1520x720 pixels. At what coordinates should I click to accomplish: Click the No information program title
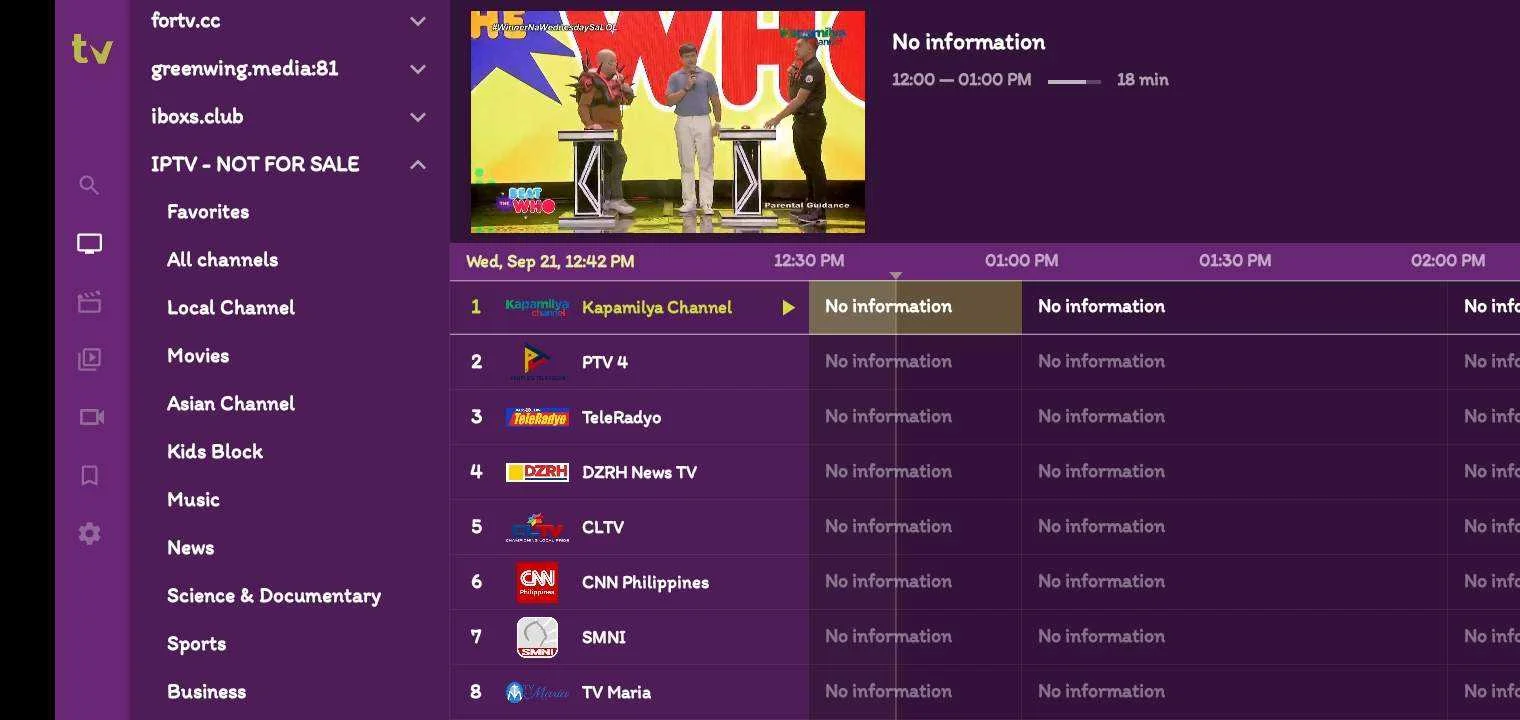pos(968,42)
